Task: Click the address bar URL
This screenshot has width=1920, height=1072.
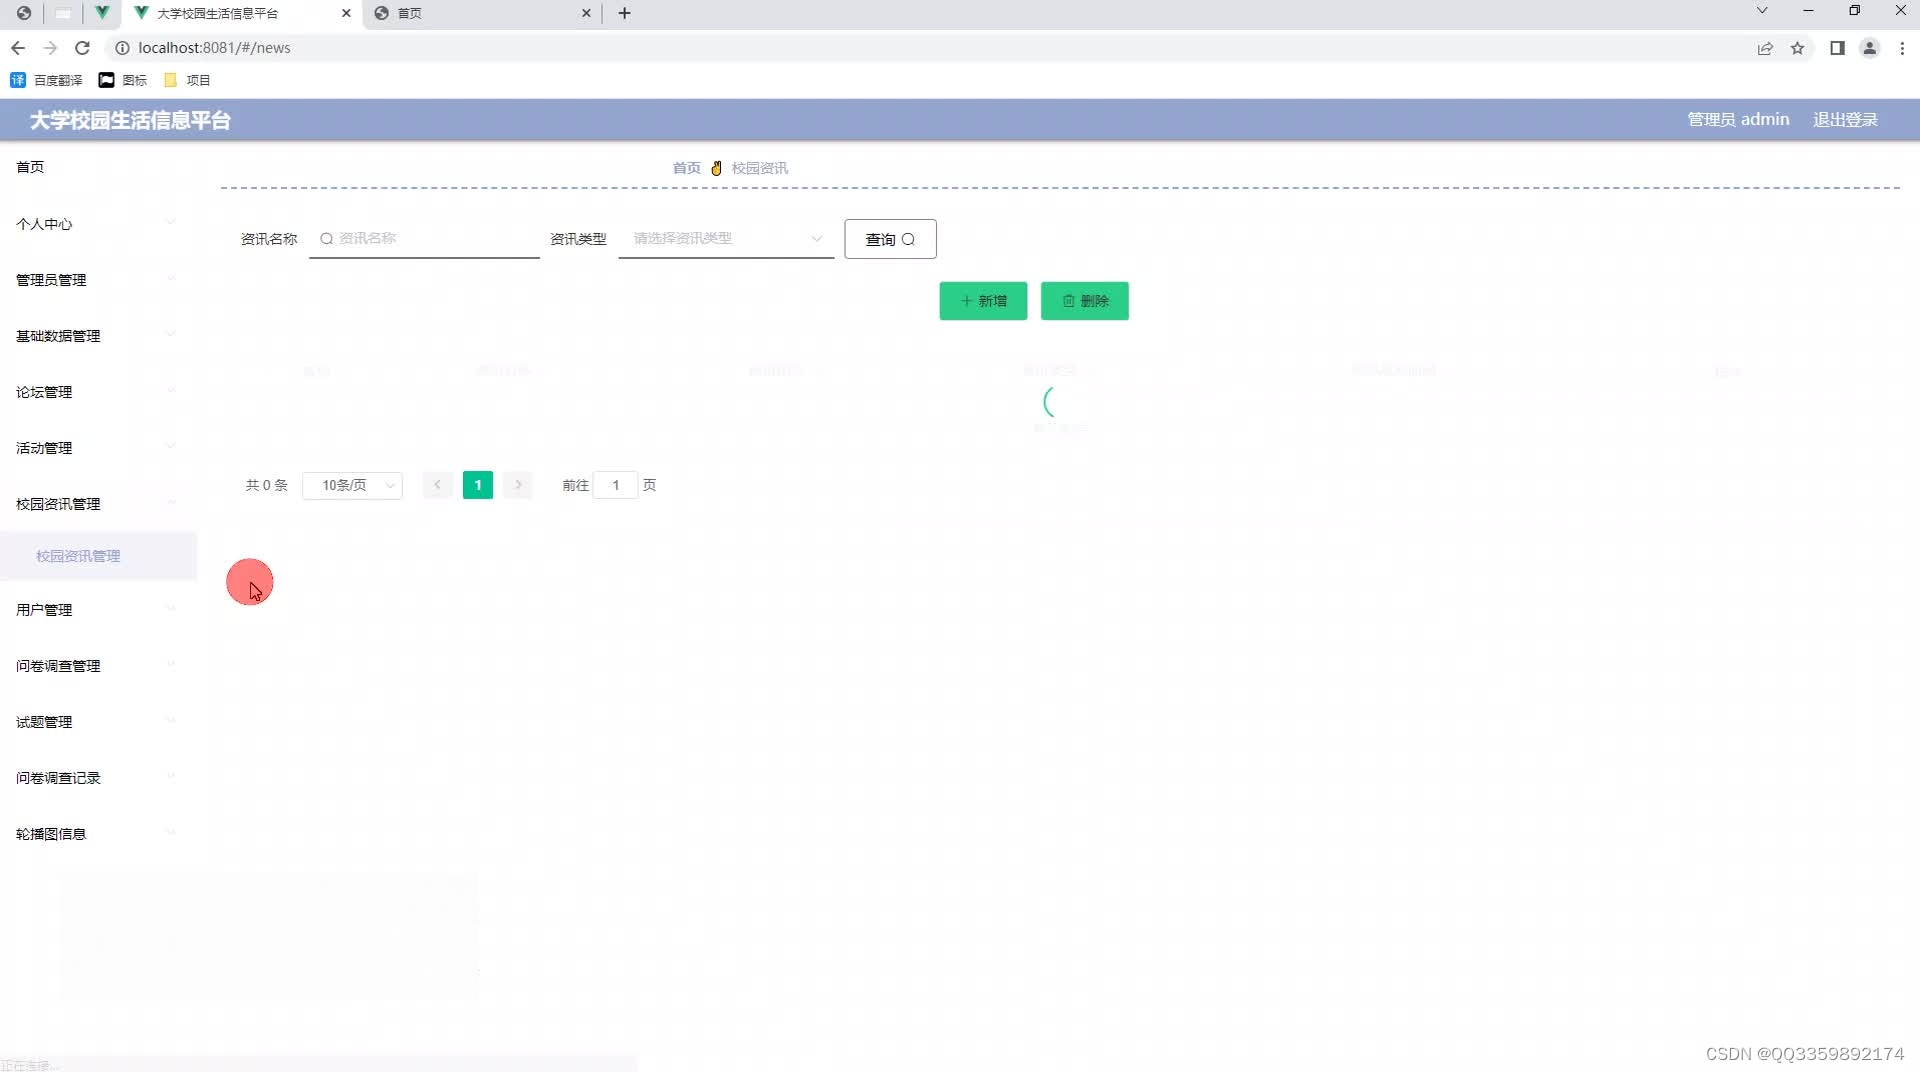Action: pos(214,48)
